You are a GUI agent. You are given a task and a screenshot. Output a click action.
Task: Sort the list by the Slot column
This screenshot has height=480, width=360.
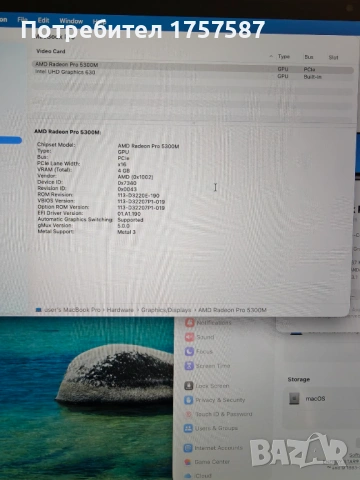[333, 57]
